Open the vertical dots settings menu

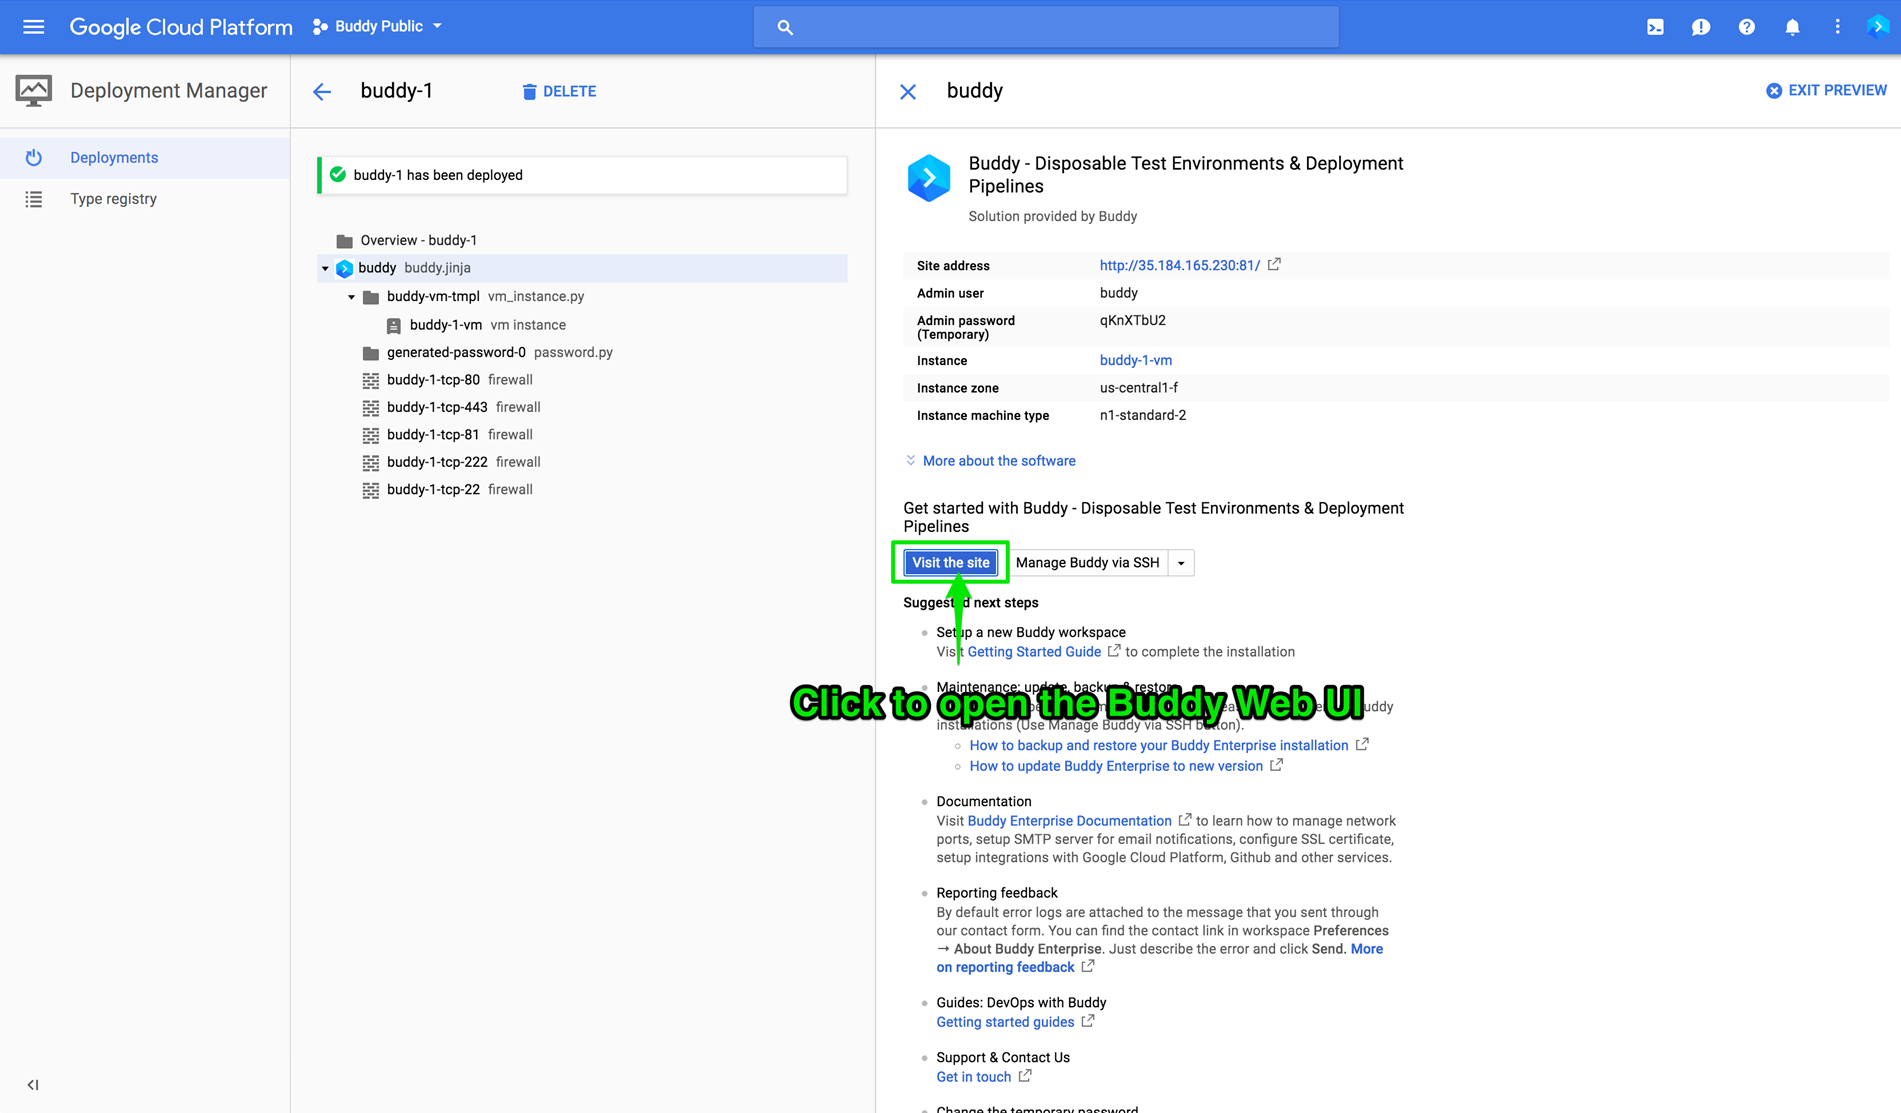1837,27
